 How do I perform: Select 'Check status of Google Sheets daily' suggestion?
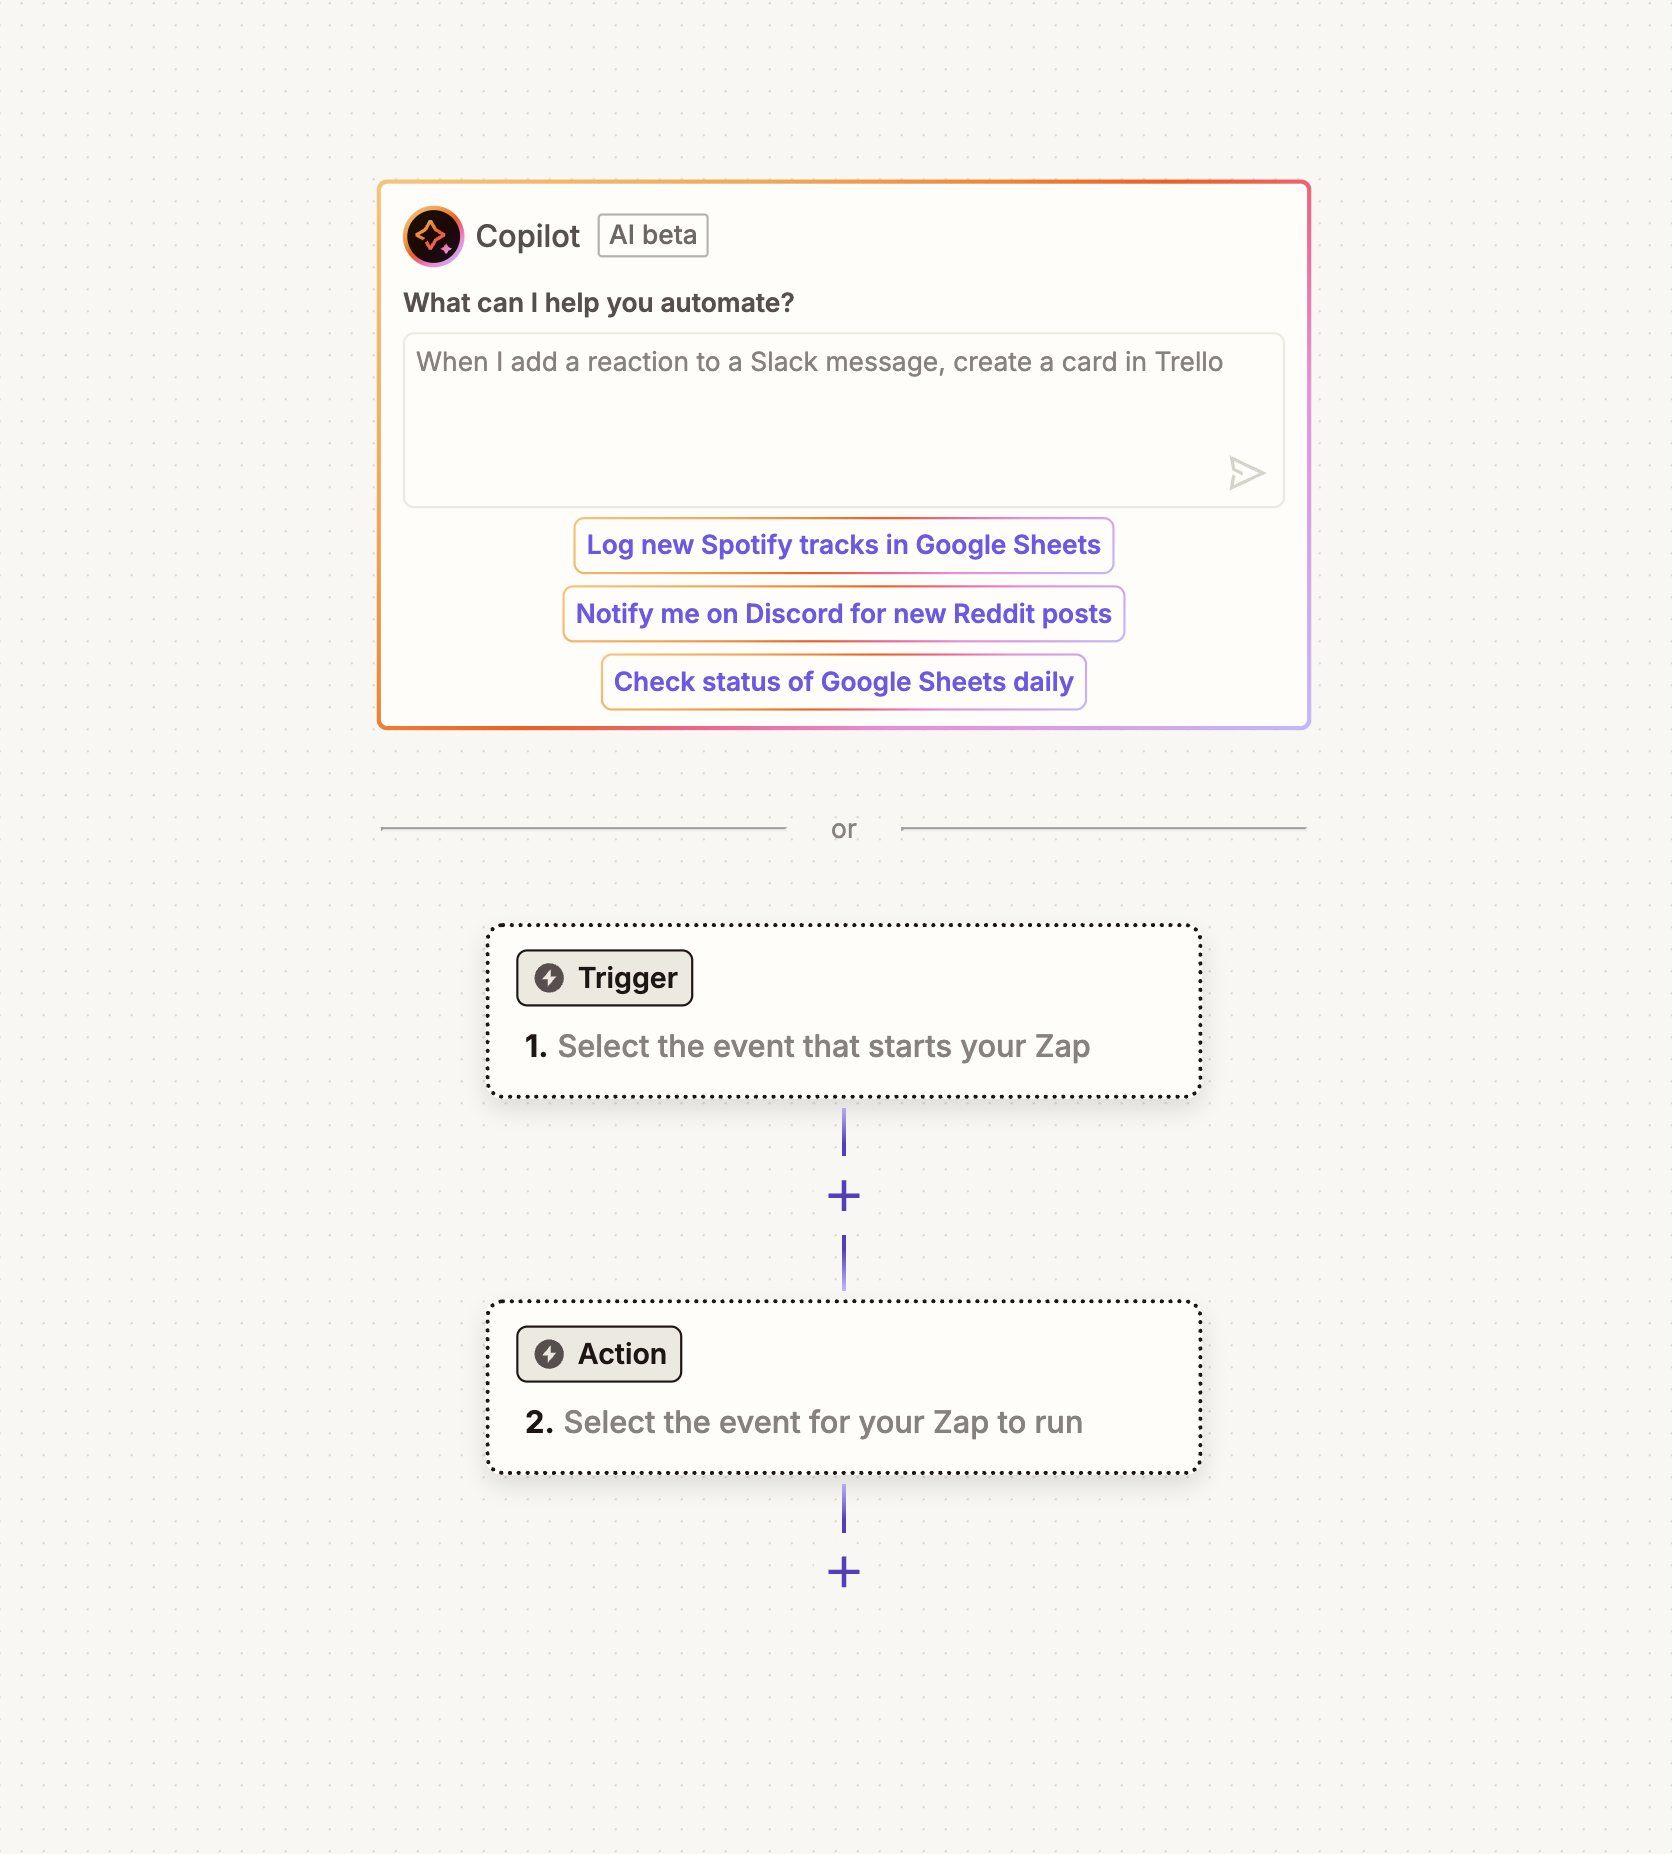843,681
